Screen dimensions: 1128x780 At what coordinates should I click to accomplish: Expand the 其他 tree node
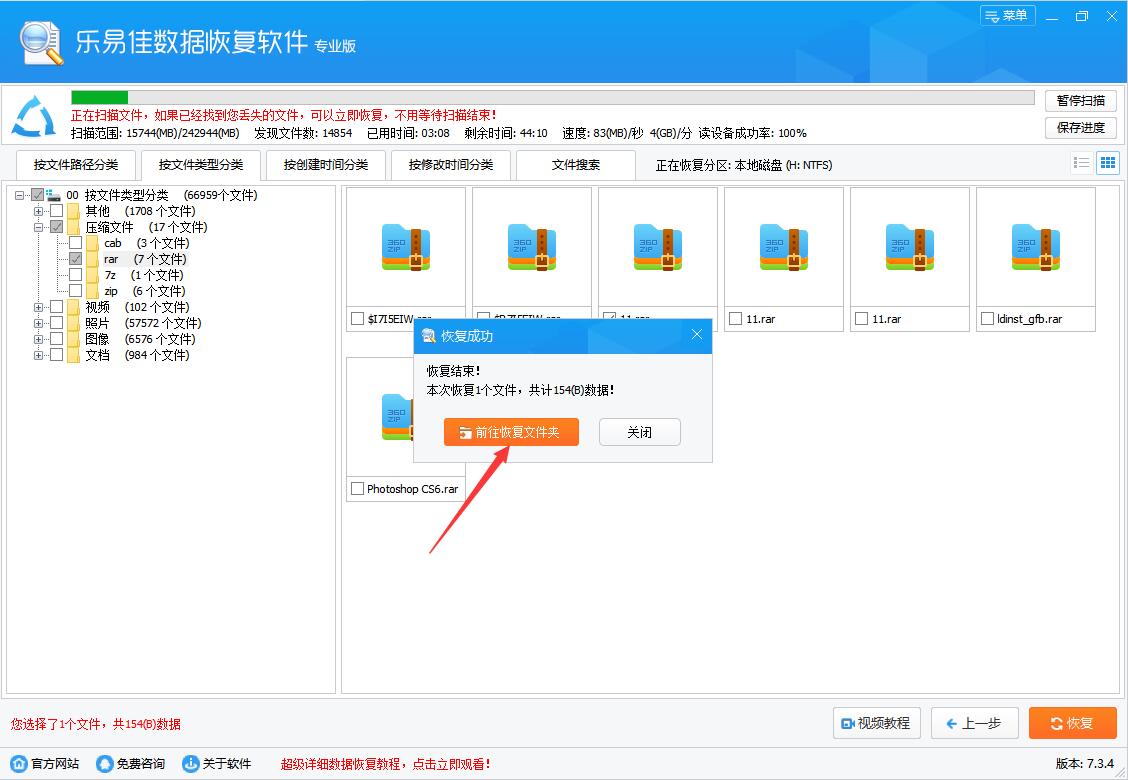coord(38,211)
